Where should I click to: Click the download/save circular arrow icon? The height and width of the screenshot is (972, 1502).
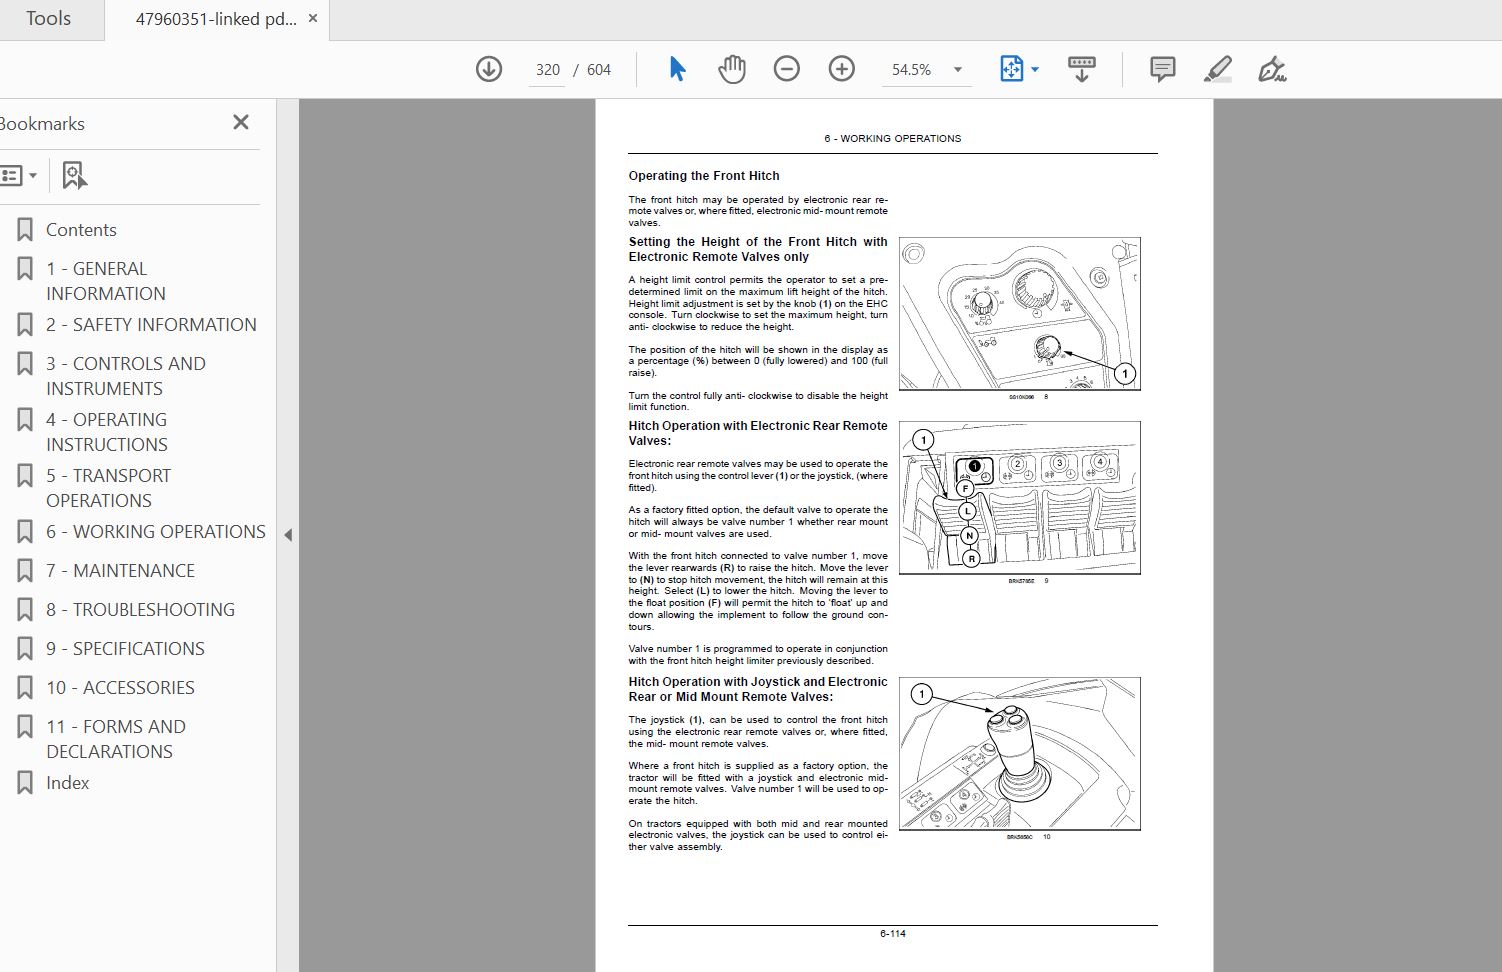click(489, 69)
